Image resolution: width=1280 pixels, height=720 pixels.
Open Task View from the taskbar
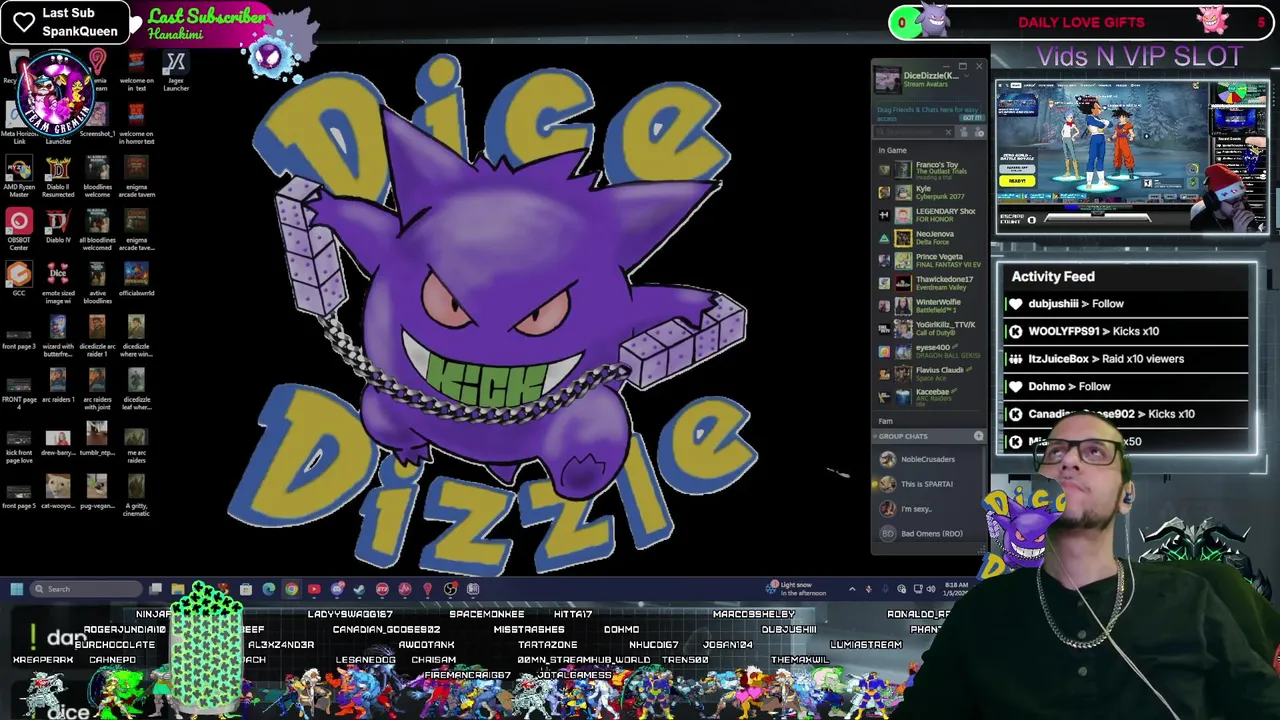click(156, 589)
